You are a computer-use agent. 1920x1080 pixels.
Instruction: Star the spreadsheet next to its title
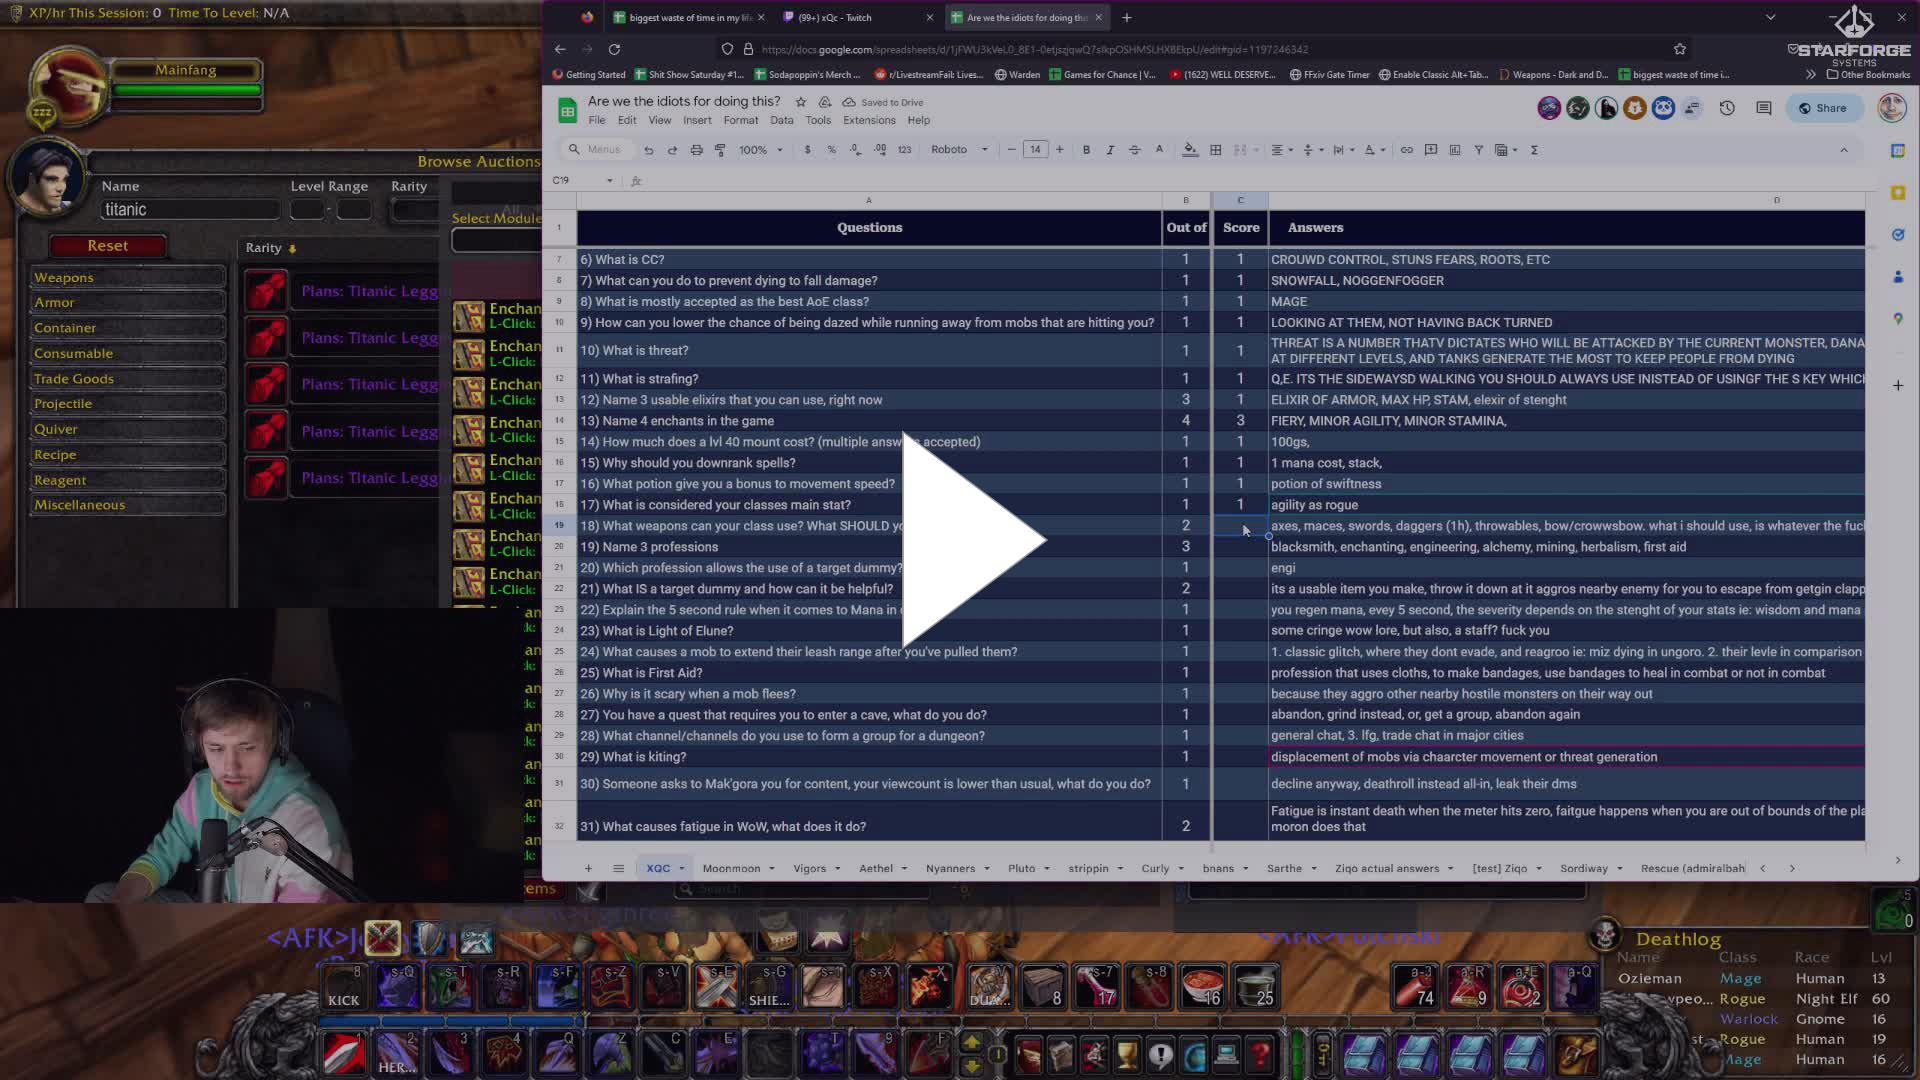(x=800, y=102)
